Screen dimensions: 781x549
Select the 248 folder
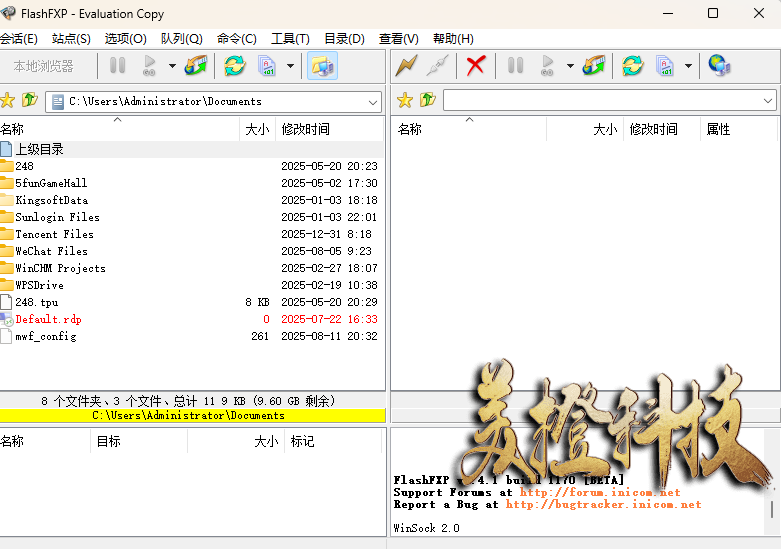[192, 166]
